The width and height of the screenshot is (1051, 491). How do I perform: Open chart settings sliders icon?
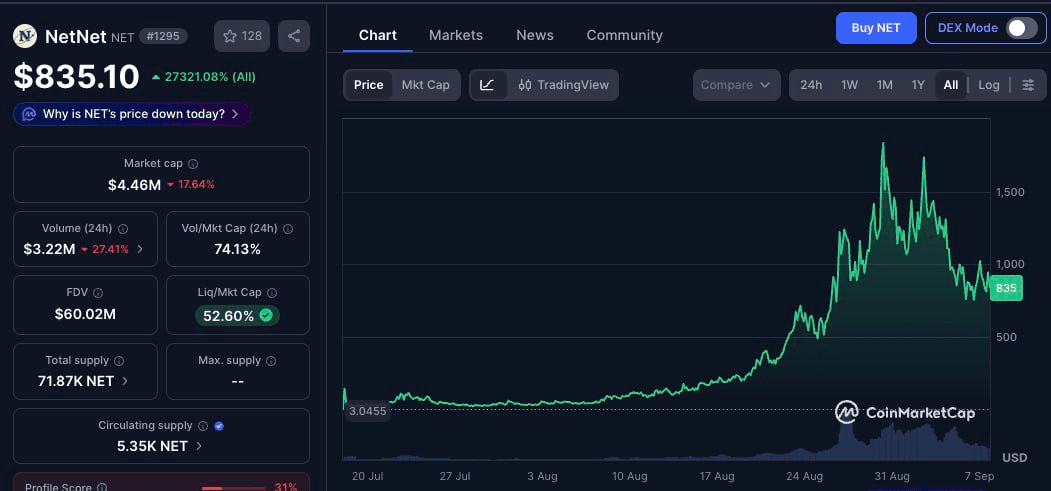tap(1028, 85)
